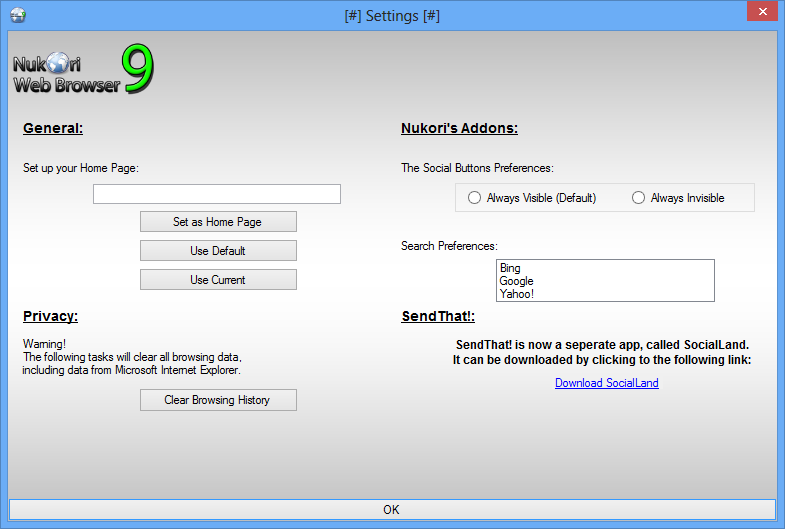Click Set as Home Page button
This screenshot has height=529, width=785.
218,222
